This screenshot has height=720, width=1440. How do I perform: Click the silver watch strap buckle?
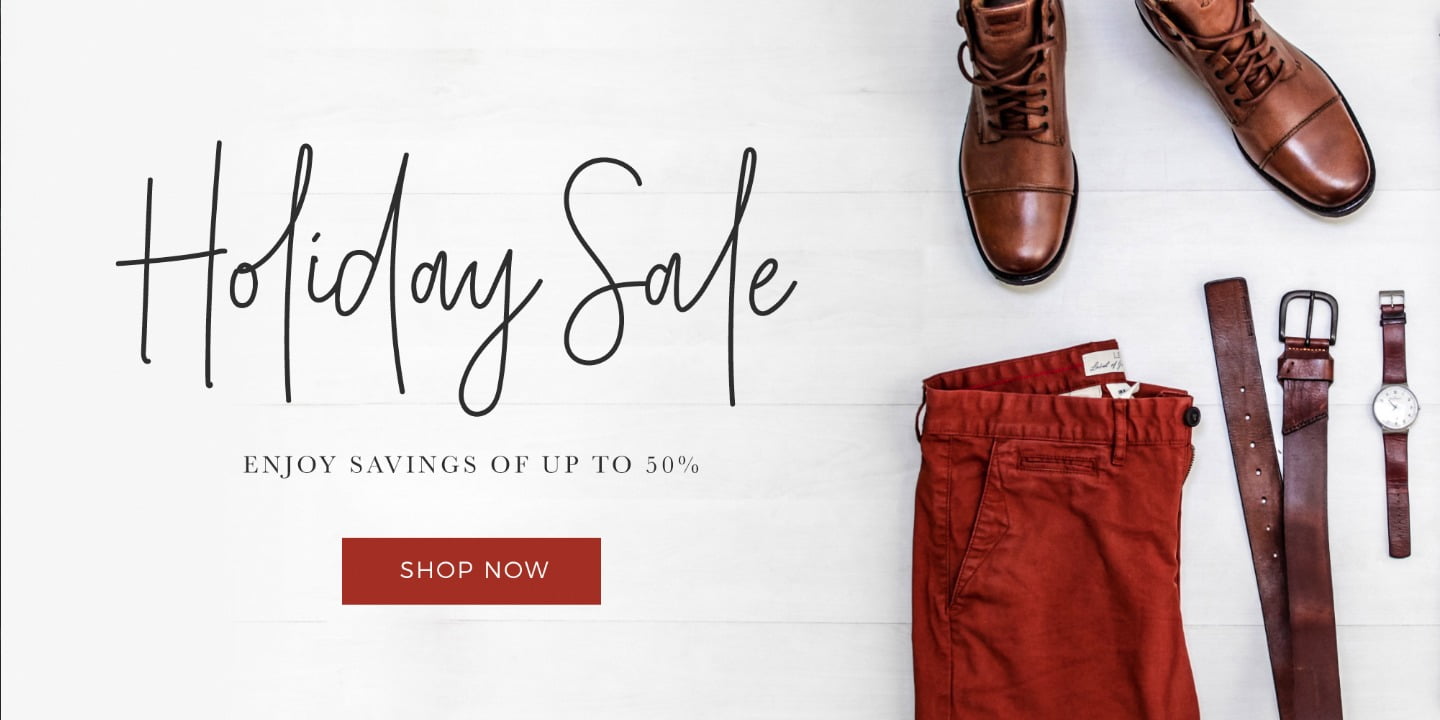click(1392, 301)
